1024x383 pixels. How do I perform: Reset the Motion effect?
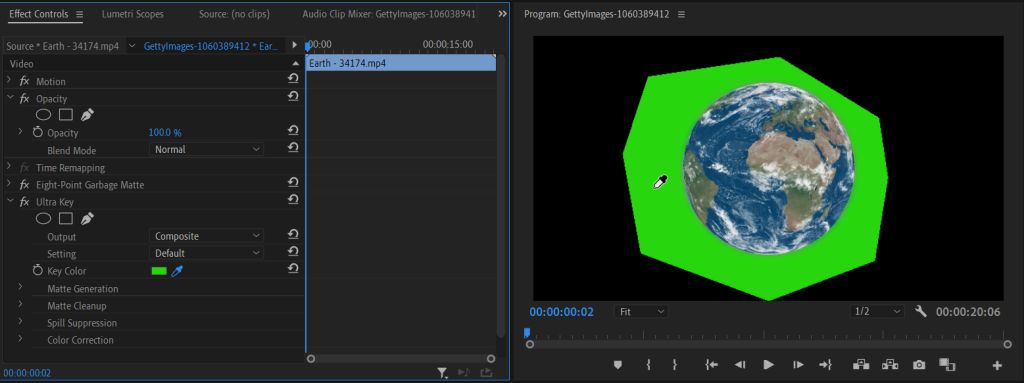[x=293, y=78]
